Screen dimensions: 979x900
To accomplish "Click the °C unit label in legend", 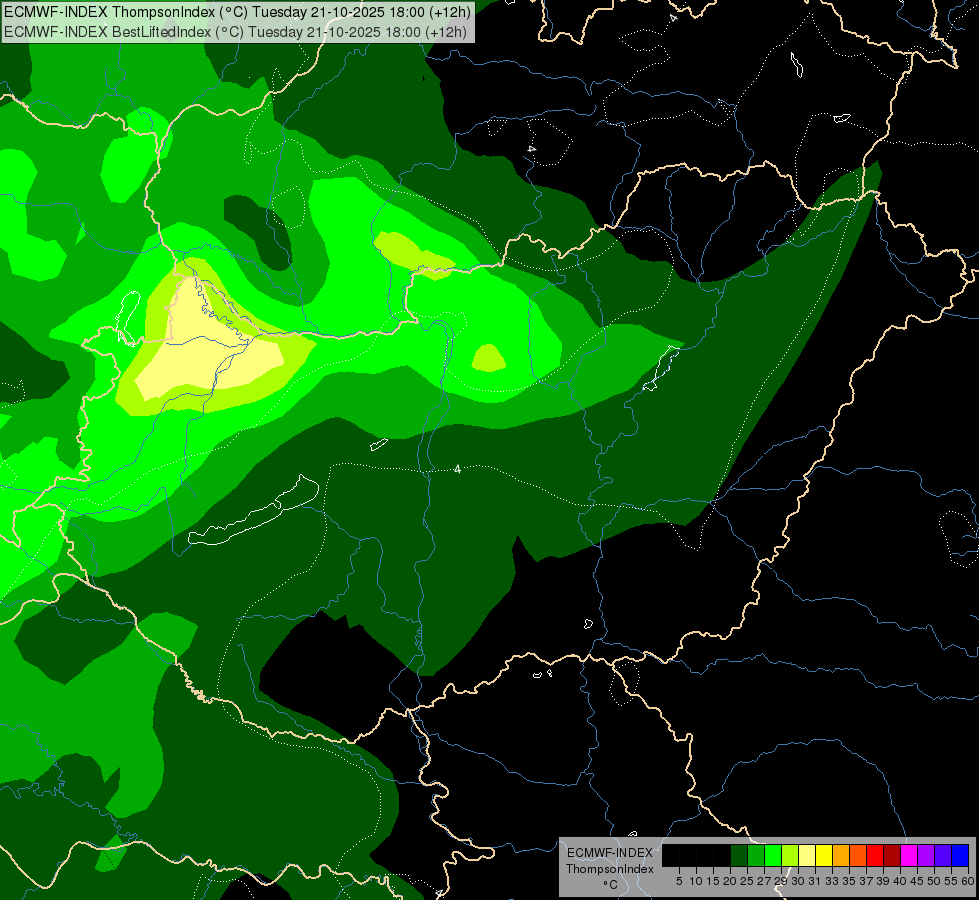I will click(x=611, y=885).
